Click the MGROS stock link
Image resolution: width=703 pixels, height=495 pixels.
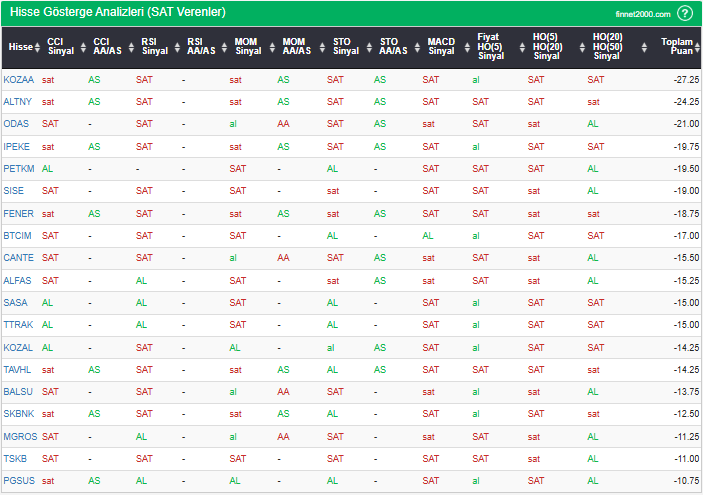[19, 436]
